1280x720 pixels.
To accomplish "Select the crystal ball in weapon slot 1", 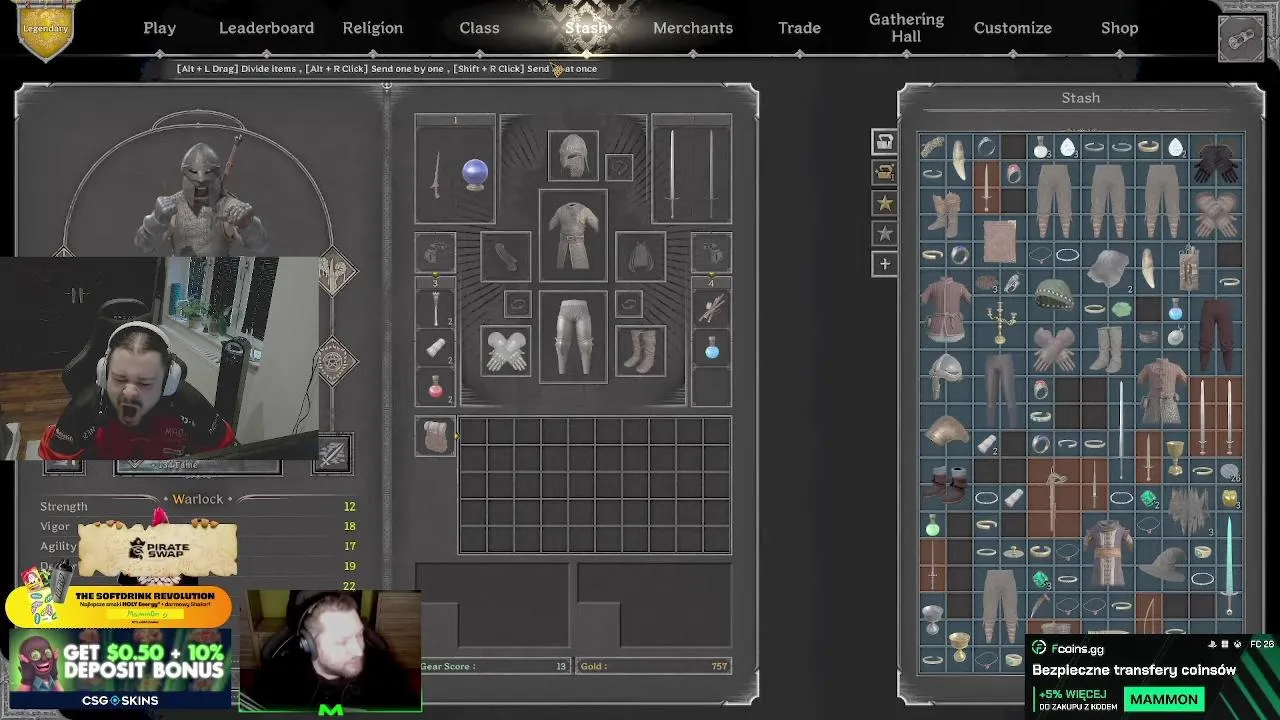I will pos(475,175).
